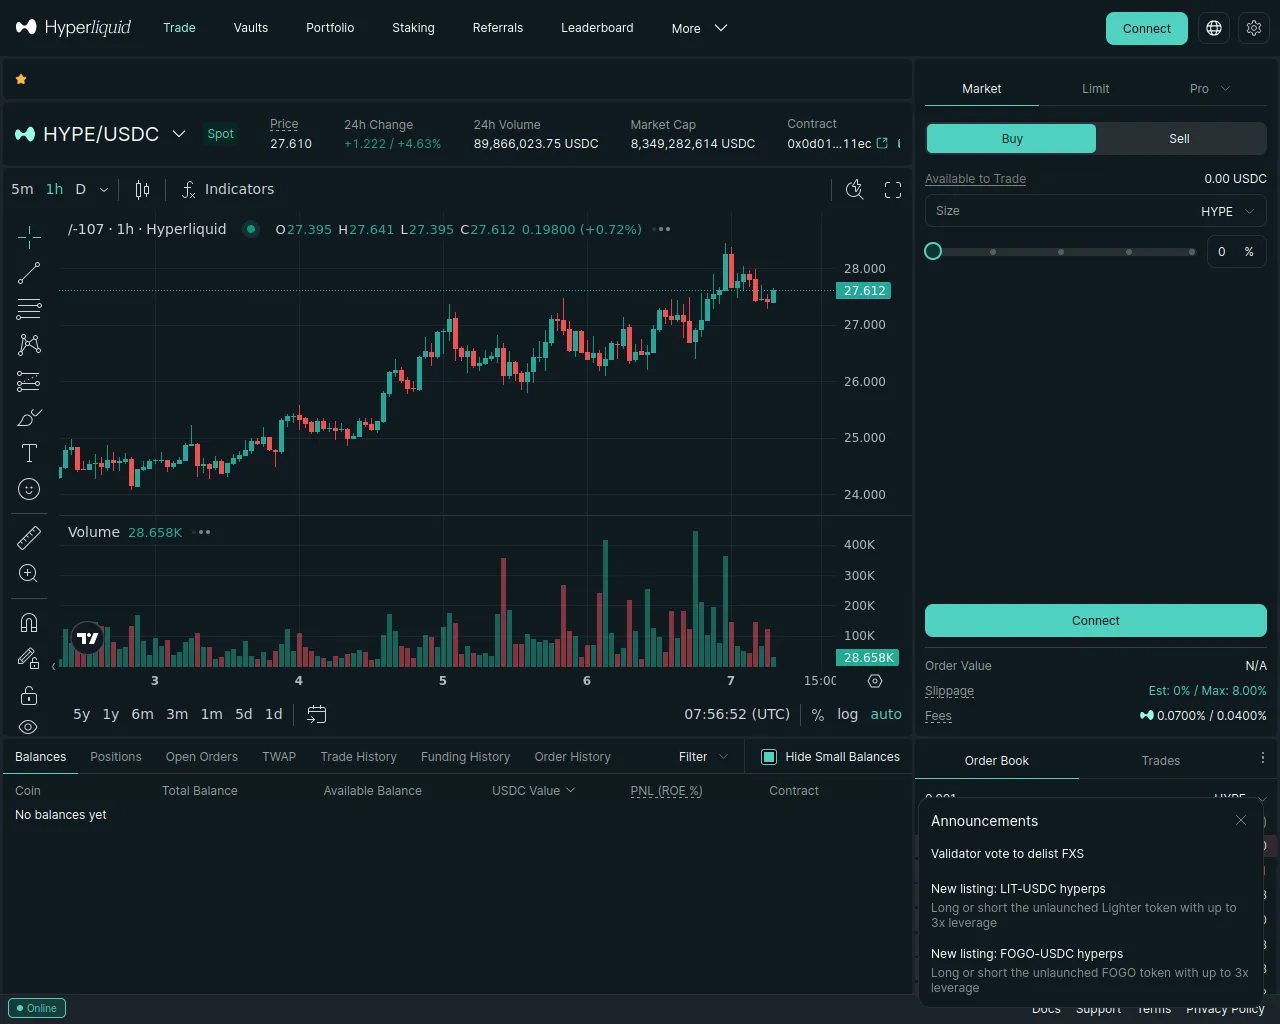Open the ruler measure tool
The height and width of the screenshot is (1024, 1280).
click(29, 538)
